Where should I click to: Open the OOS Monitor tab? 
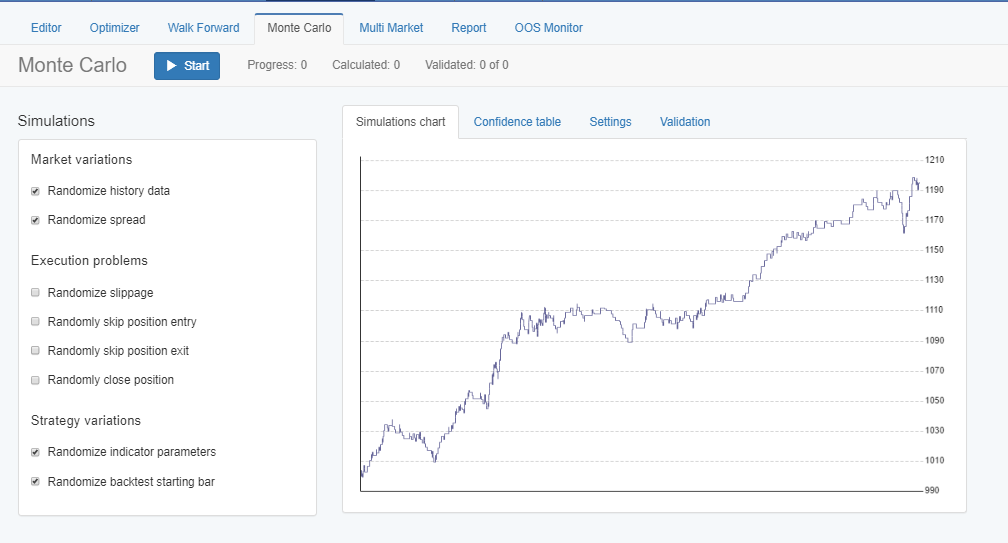(x=548, y=28)
